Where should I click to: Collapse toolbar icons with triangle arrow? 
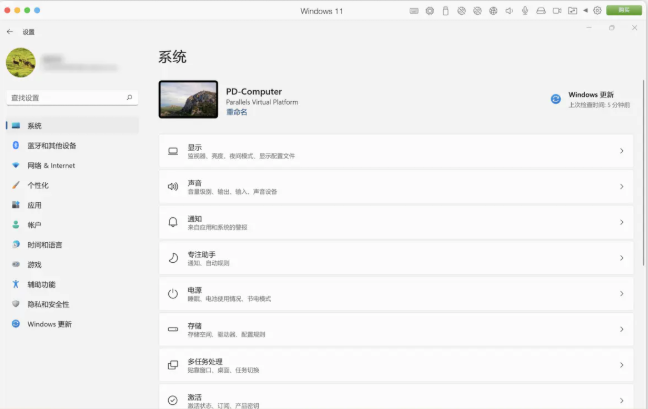point(586,11)
